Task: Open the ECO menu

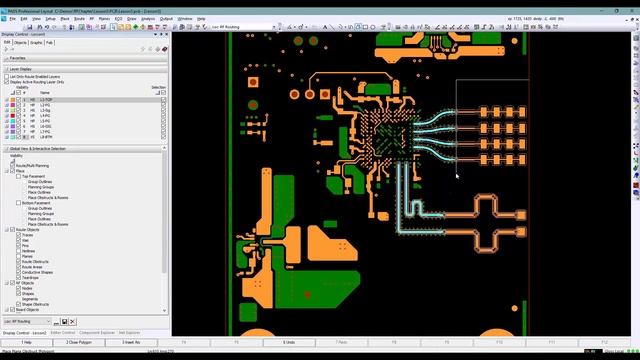Action: click(x=118, y=19)
